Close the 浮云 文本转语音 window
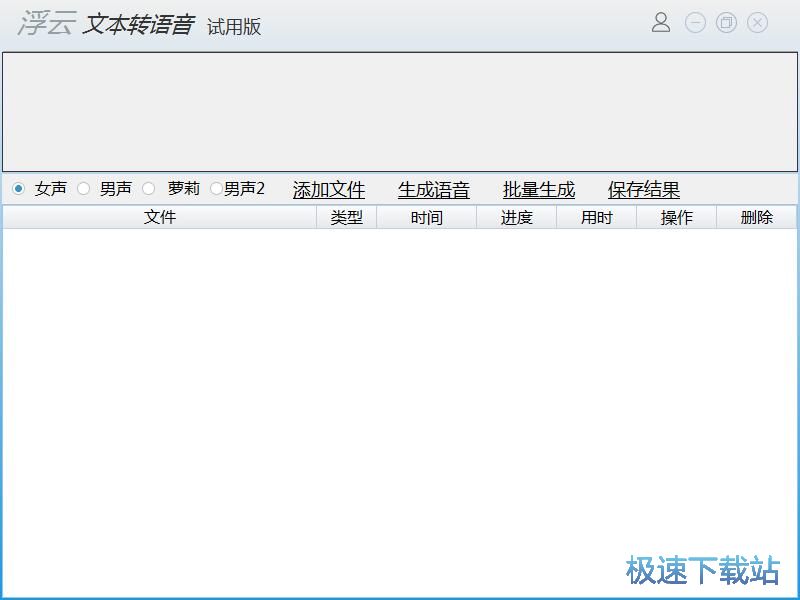Screen dimensions: 800x600 (757, 22)
